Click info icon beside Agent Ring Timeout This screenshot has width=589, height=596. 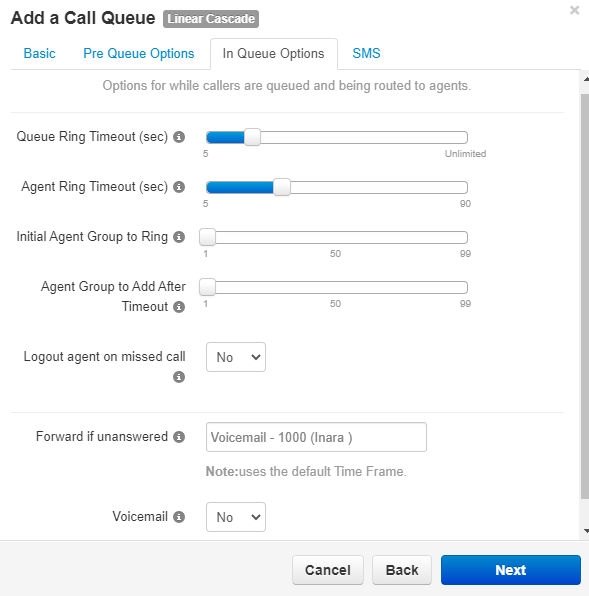click(x=179, y=187)
